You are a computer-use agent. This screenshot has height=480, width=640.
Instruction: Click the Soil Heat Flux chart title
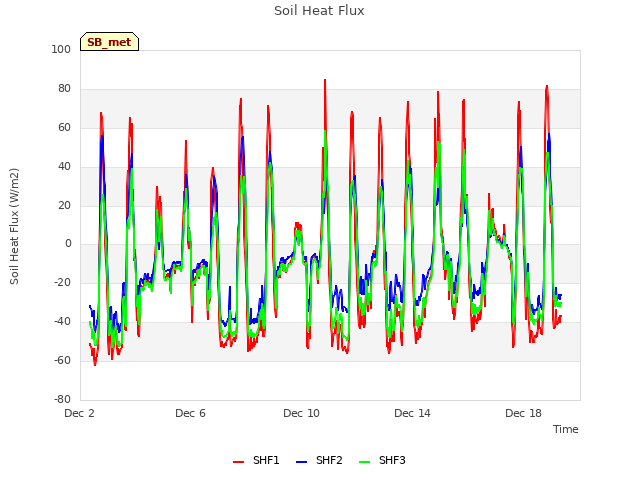319,11
